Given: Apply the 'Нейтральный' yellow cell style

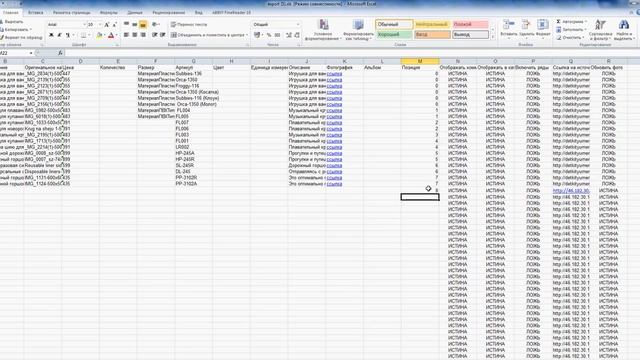Looking at the screenshot, I should (x=432, y=24).
